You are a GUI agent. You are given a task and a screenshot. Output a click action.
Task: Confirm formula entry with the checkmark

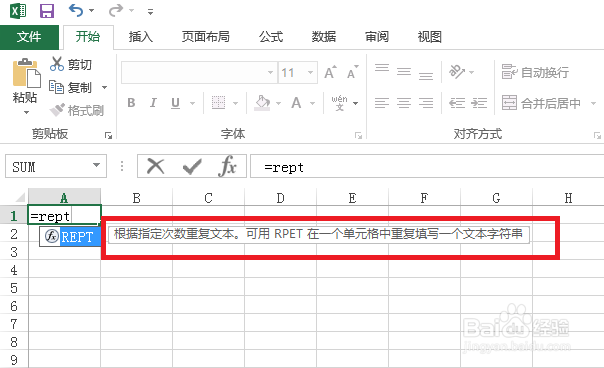[191, 166]
